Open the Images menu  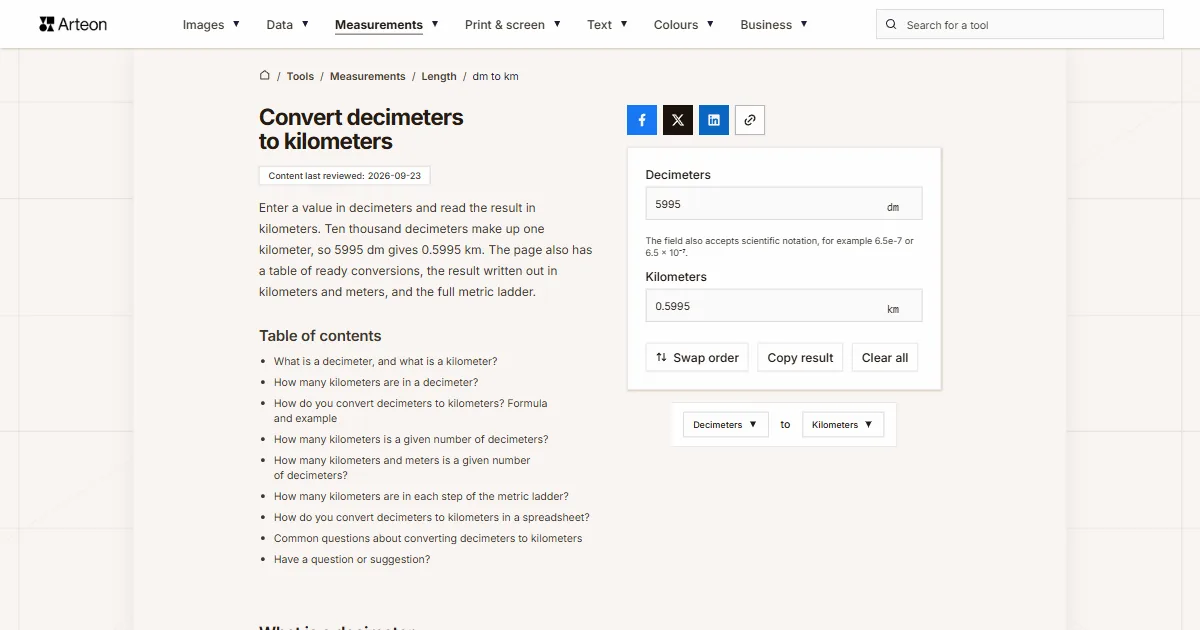click(211, 25)
